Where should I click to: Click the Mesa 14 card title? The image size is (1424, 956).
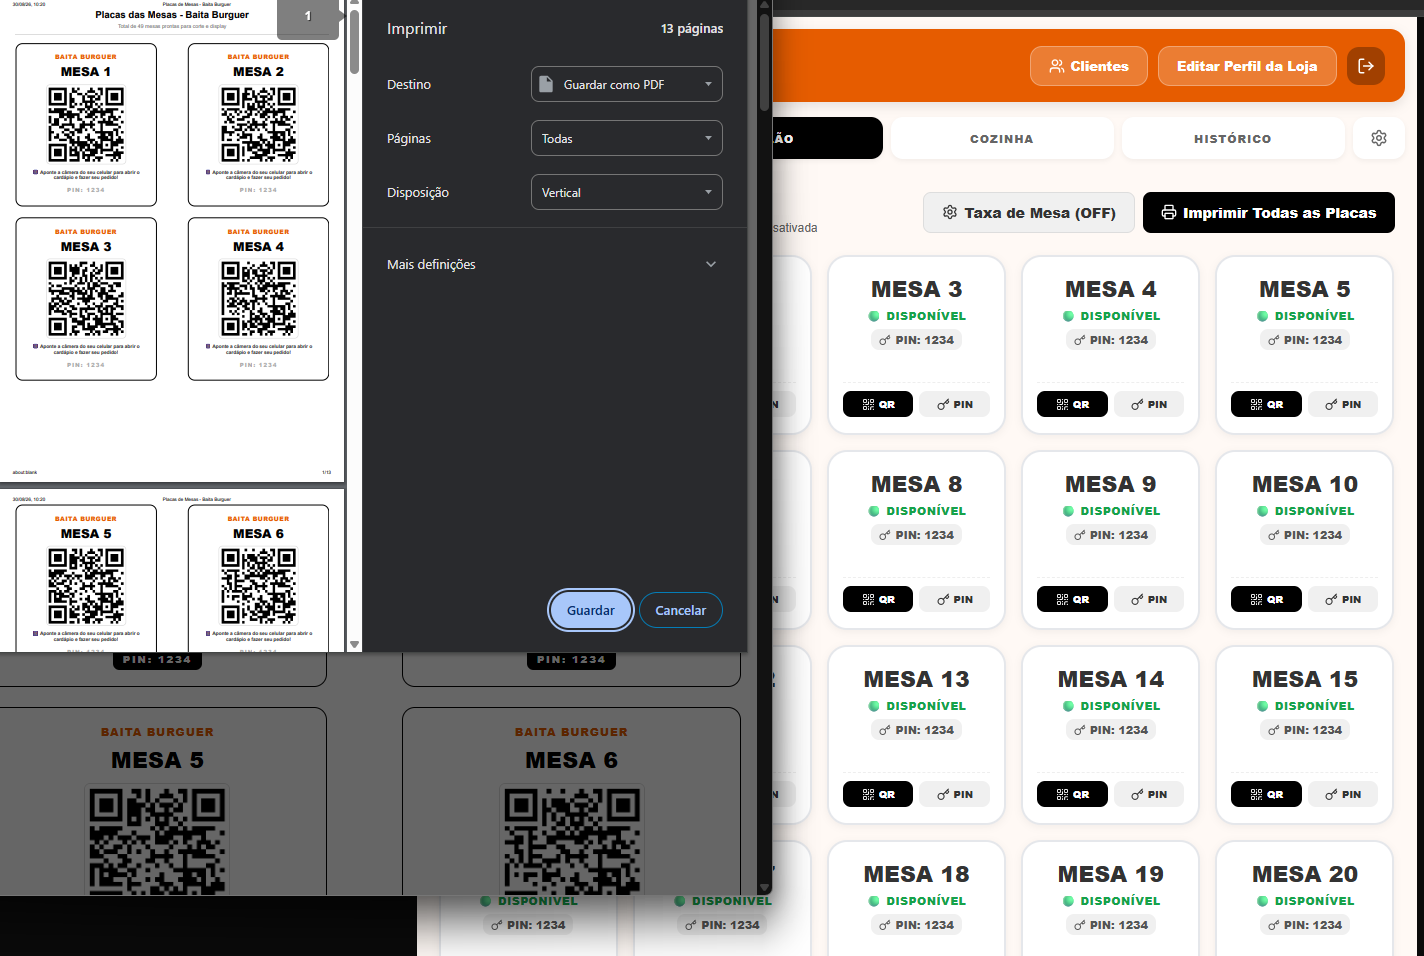[1110, 679]
